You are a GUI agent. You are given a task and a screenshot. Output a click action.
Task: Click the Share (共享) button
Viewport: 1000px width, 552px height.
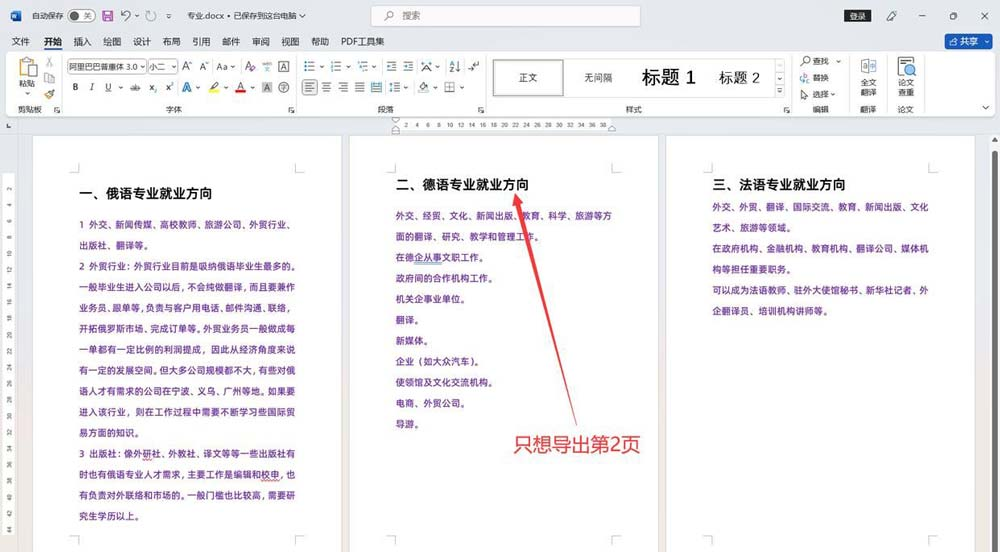point(968,41)
